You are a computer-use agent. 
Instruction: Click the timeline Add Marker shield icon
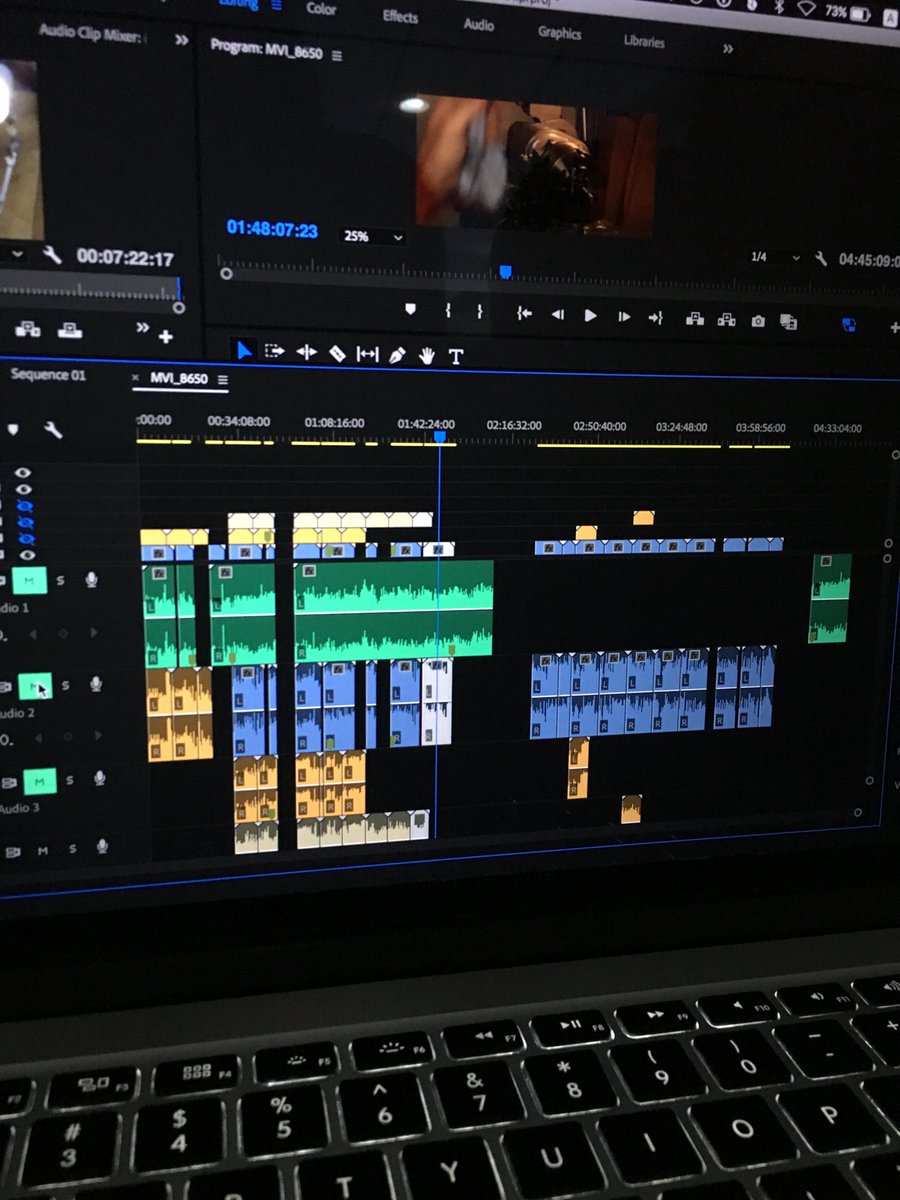pyautogui.click(x=12, y=429)
